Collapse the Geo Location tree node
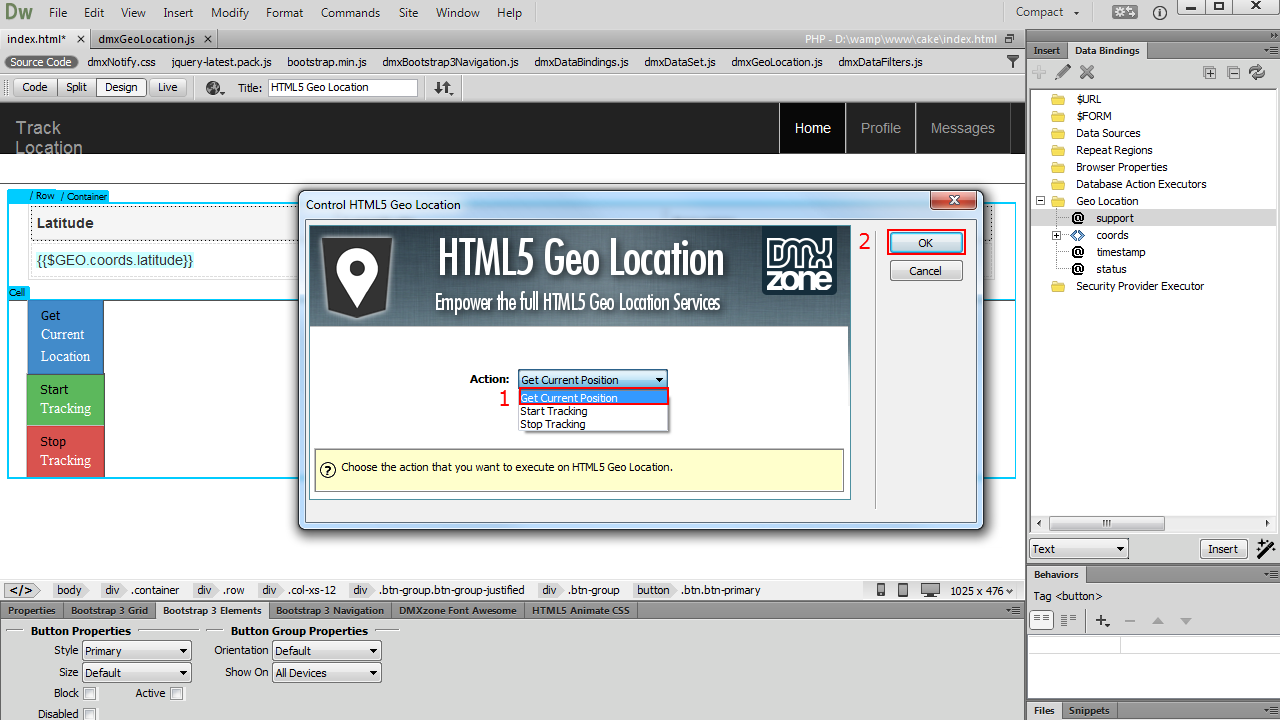Image resolution: width=1280 pixels, height=720 pixels. click(x=1040, y=201)
